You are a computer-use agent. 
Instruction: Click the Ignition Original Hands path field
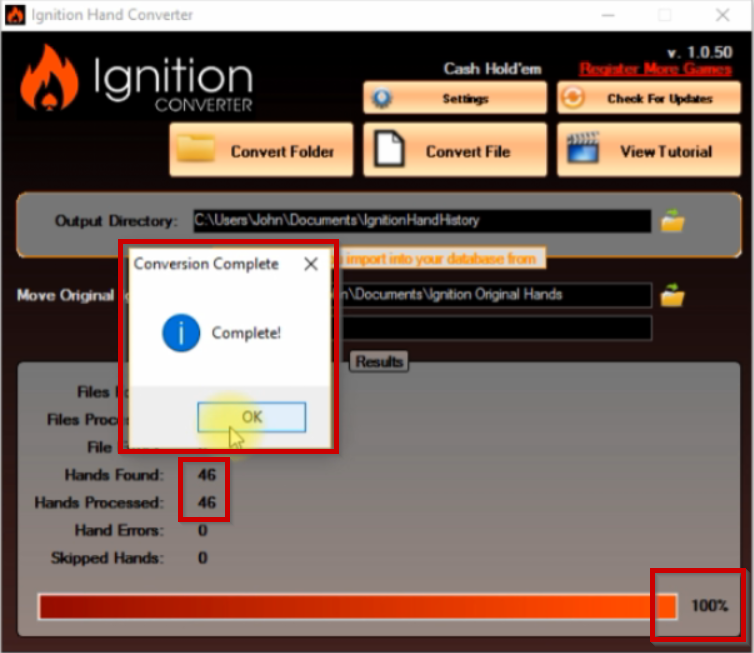click(491, 295)
